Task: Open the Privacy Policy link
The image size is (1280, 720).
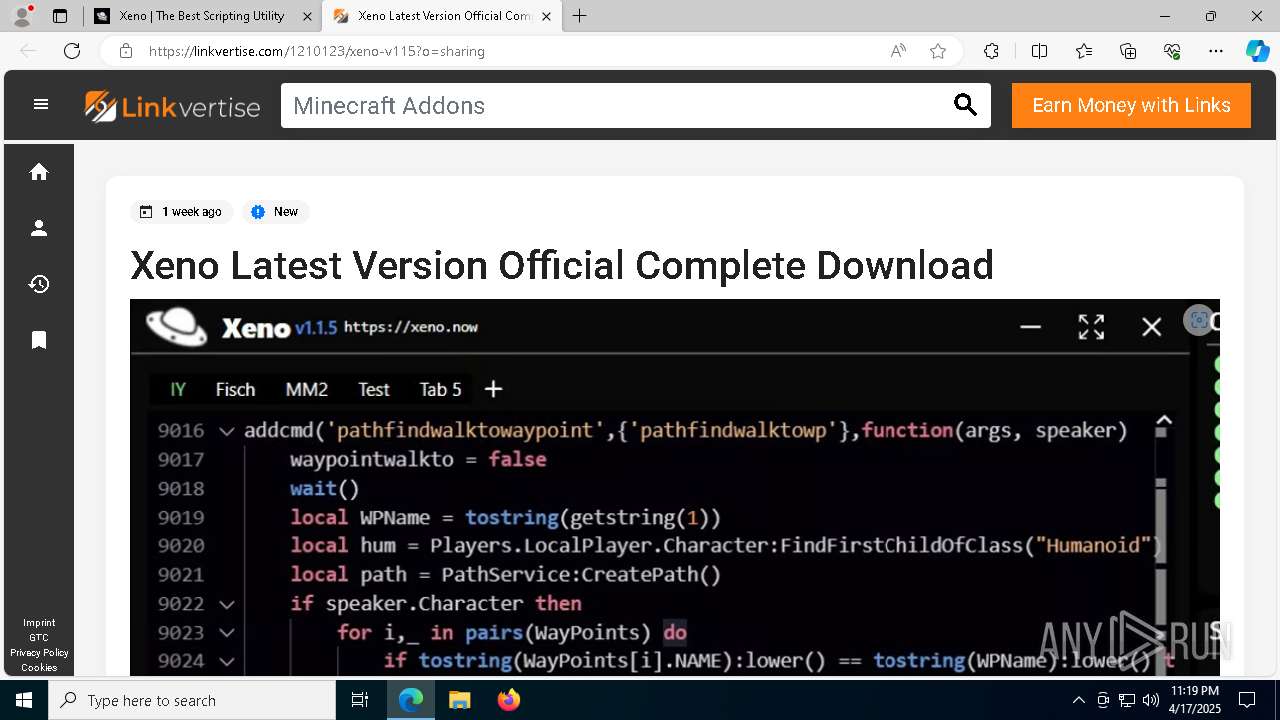Action: [x=39, y=653]
